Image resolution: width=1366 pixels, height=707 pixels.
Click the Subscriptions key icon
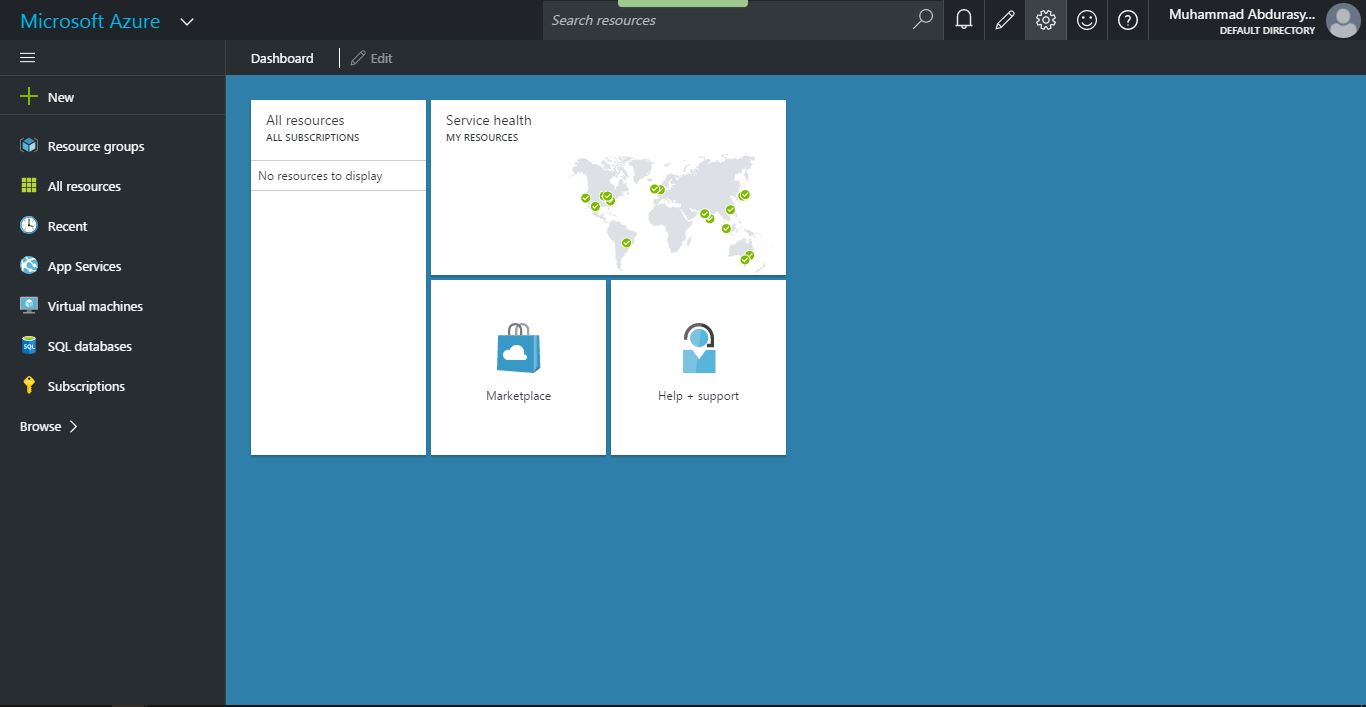coord(29,386)
